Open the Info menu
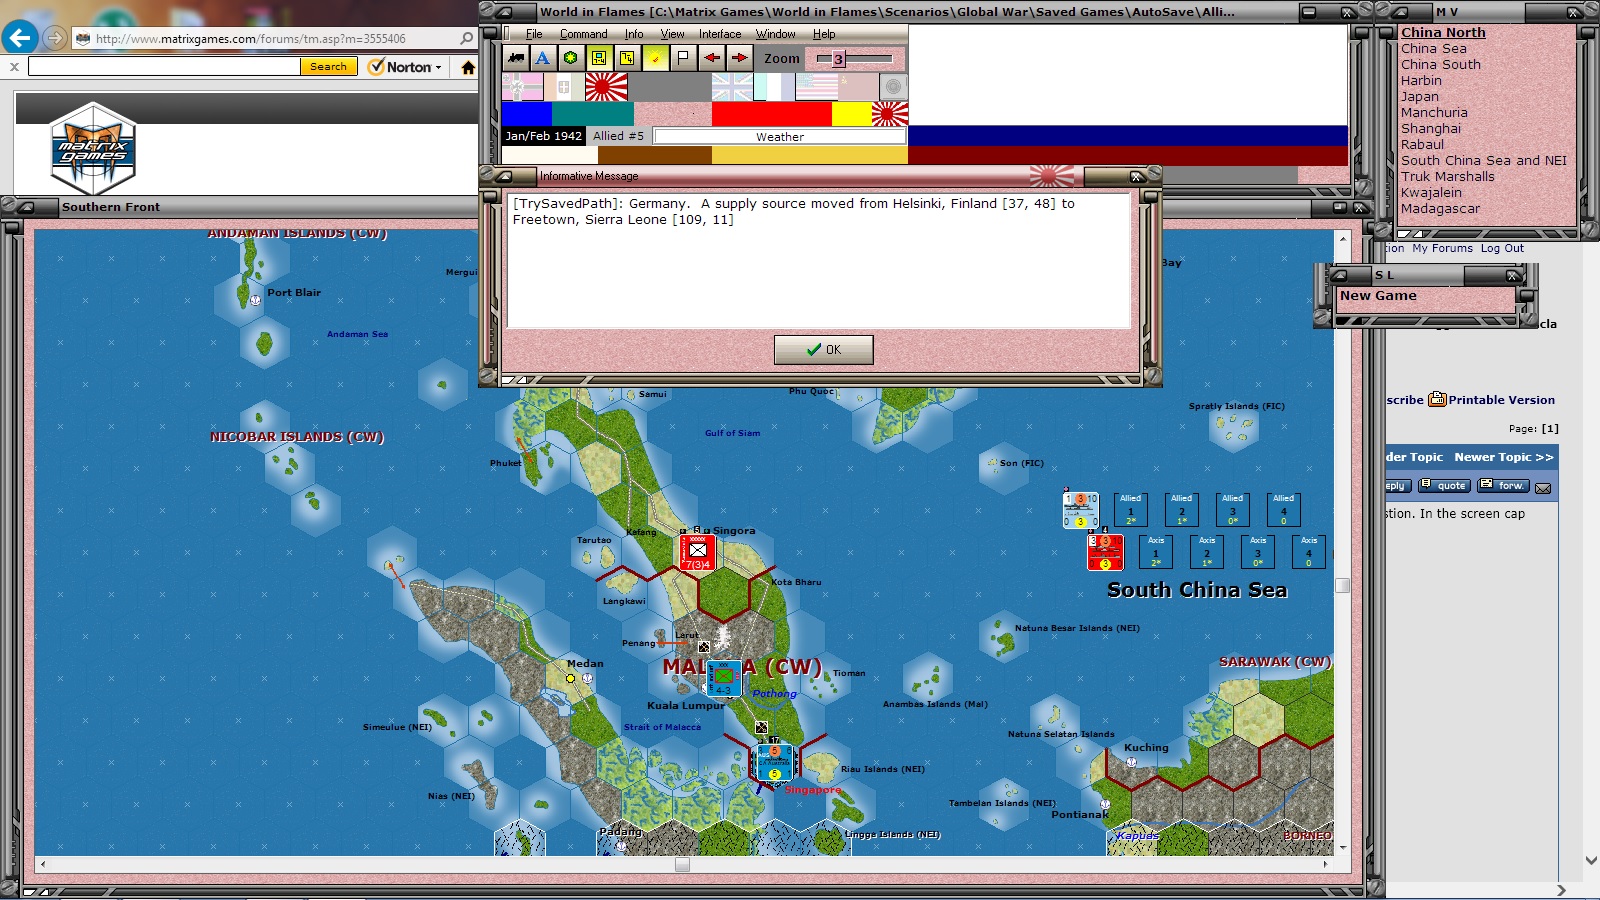The height and width of the screenshot is (900, 1600). point(634,34)
